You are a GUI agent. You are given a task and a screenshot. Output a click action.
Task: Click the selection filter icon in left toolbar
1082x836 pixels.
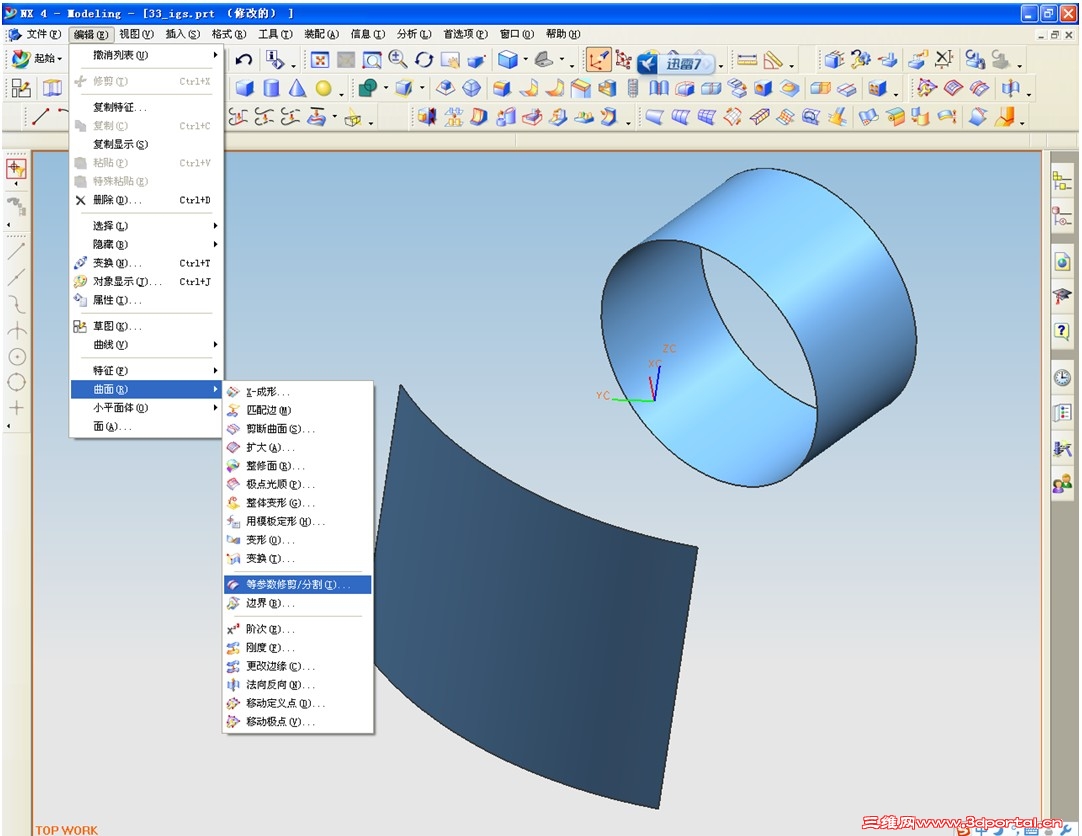click(16, 168)
